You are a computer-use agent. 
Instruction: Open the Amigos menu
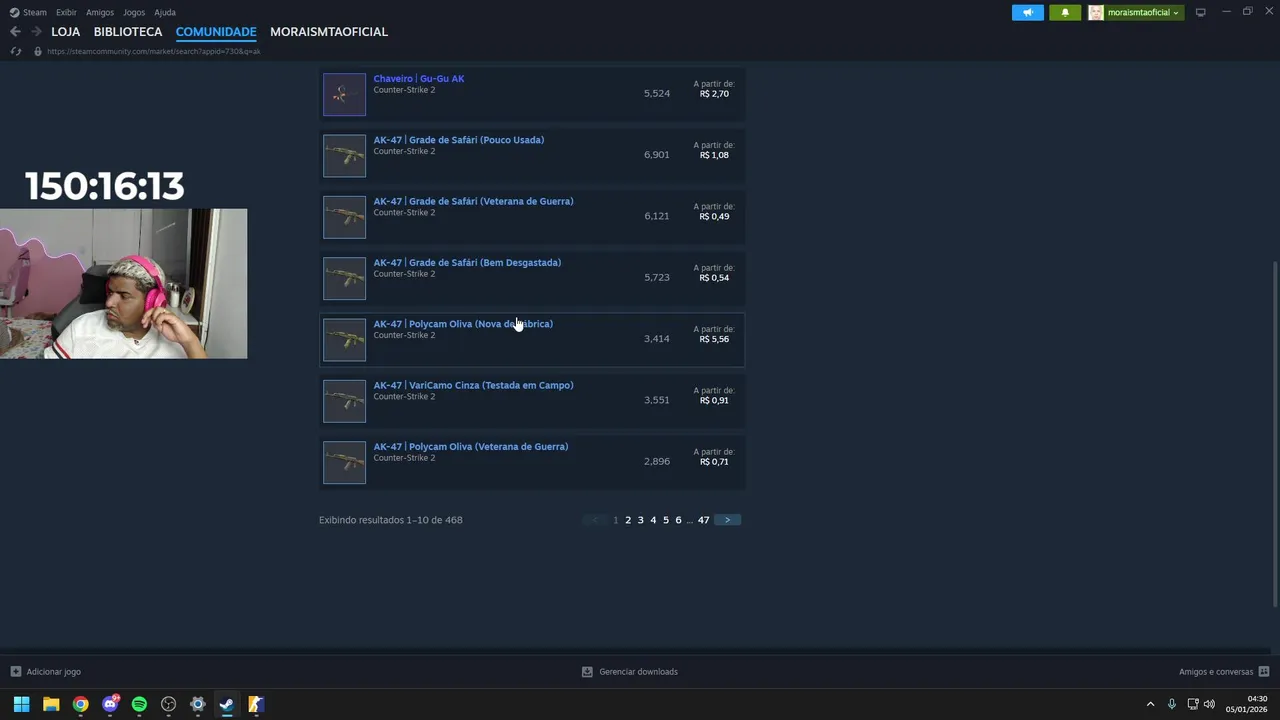pyautogui.click(x=100, y=12)
